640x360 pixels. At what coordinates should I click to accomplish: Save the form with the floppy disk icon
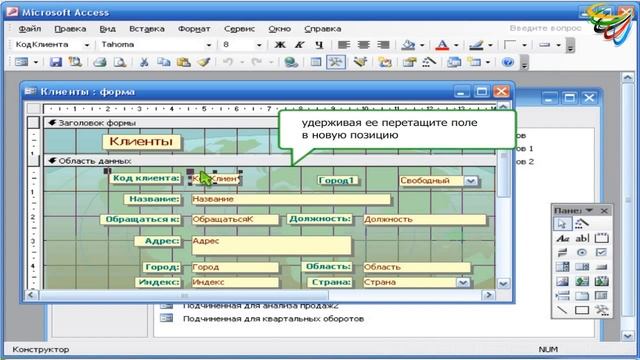(56, 62)
